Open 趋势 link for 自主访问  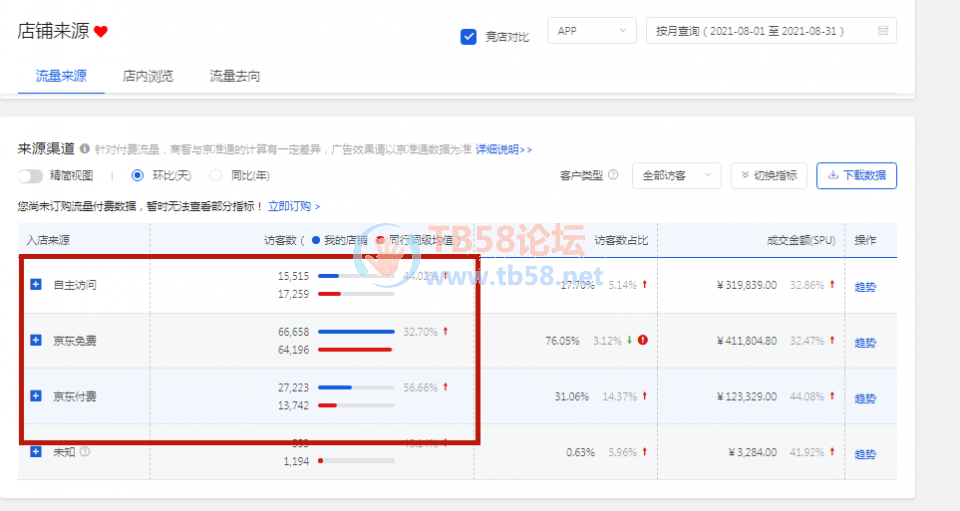pyautogui.click(x=865, y=287)
